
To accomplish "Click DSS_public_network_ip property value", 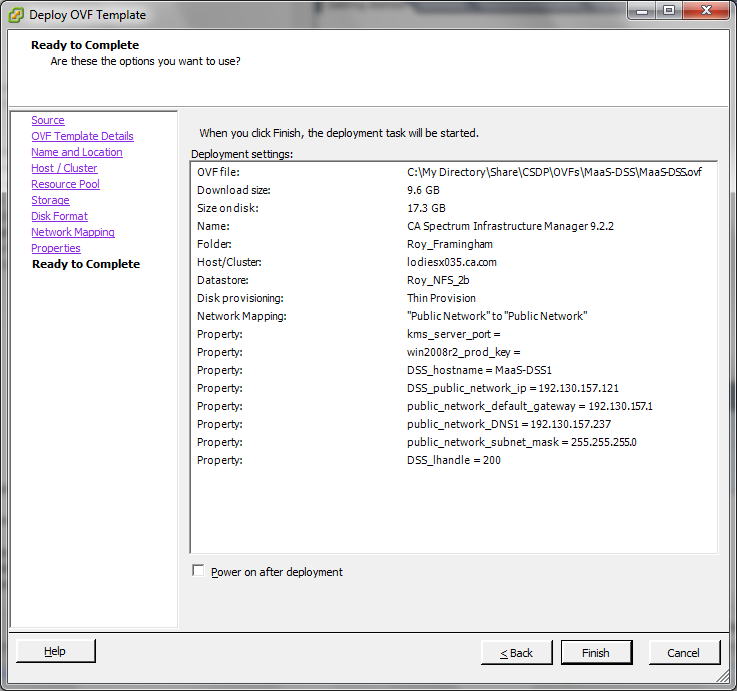I will [x=513, y=388].
